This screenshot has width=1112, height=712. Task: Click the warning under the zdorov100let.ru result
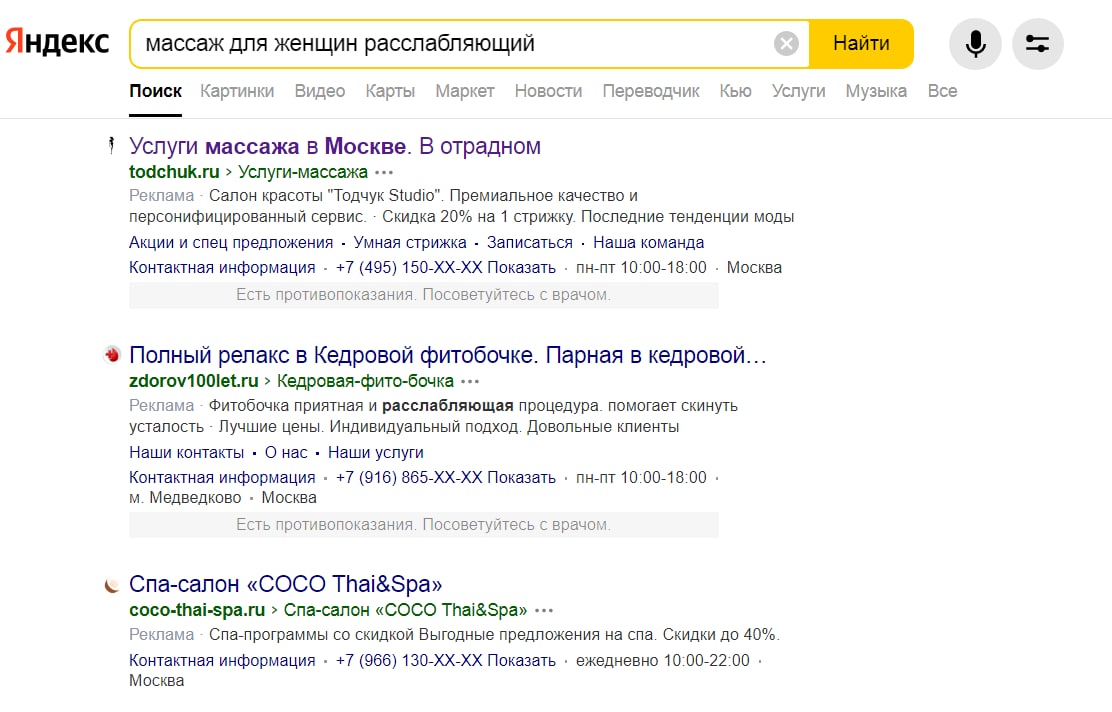(423, 525)
